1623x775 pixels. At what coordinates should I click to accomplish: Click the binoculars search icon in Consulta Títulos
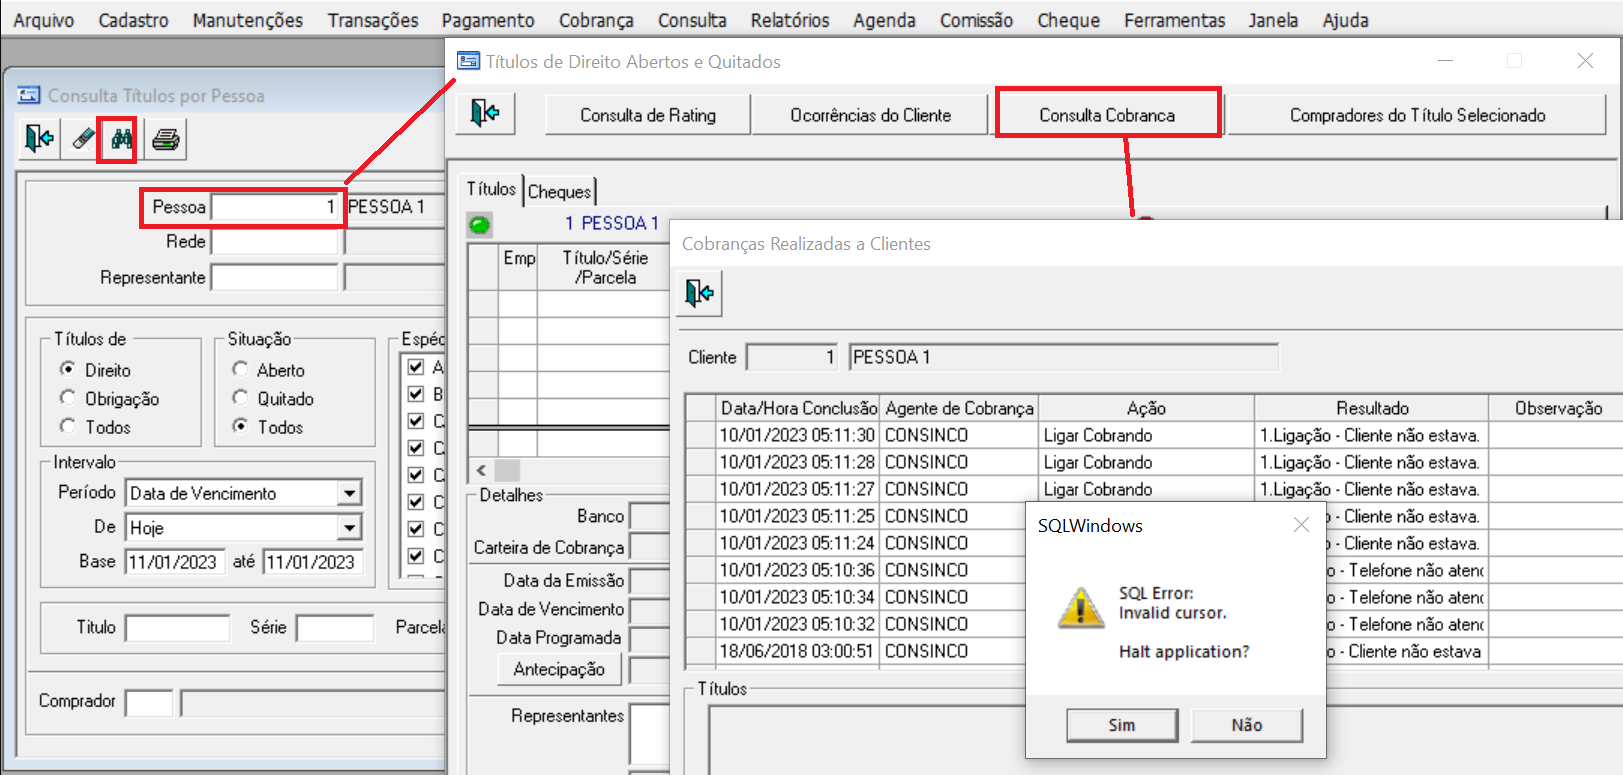click(122, 139)
